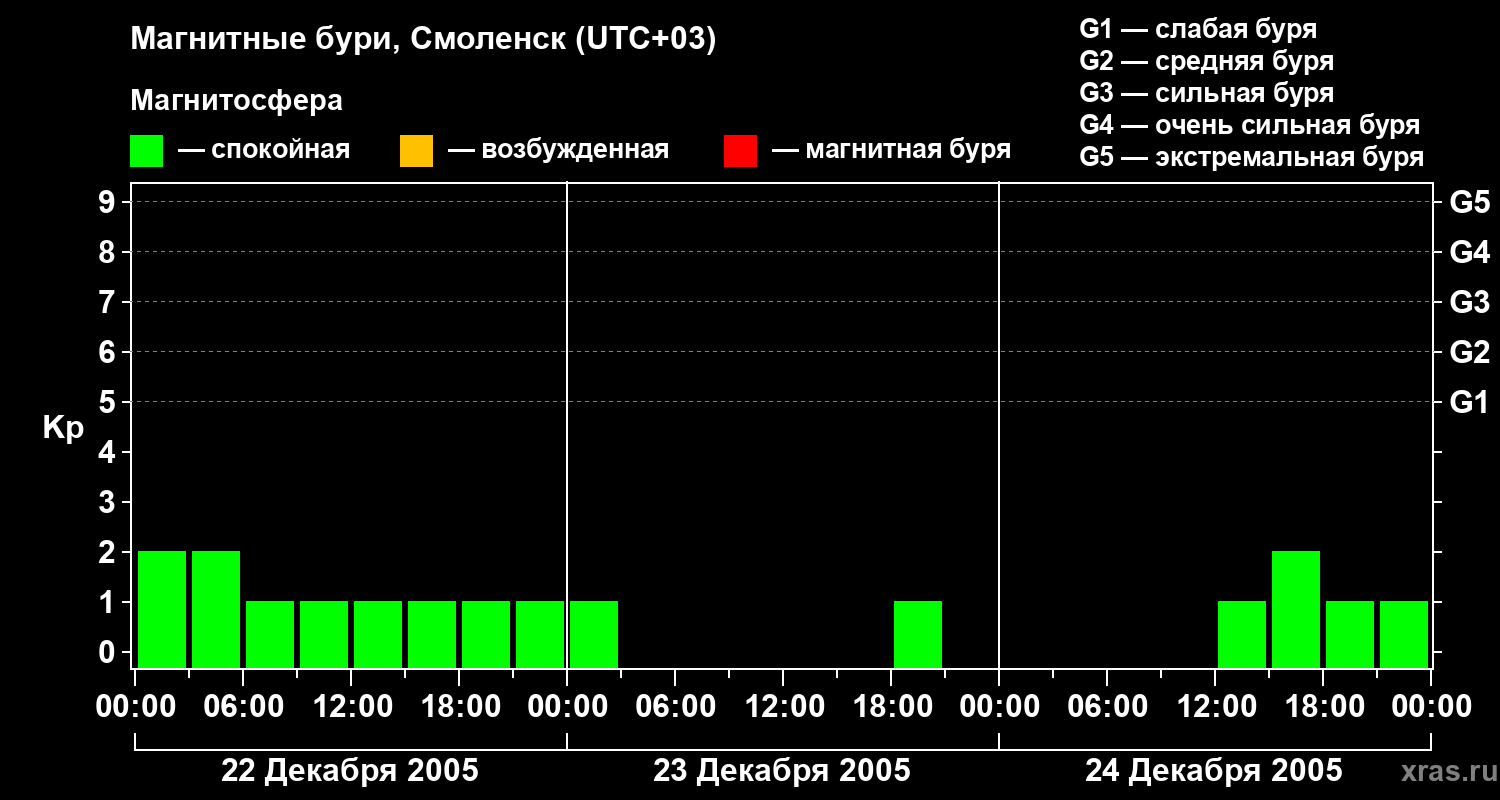Click the red 'магнитная буря' legend swatch
1500x800 pixels.
coord(740,151)
